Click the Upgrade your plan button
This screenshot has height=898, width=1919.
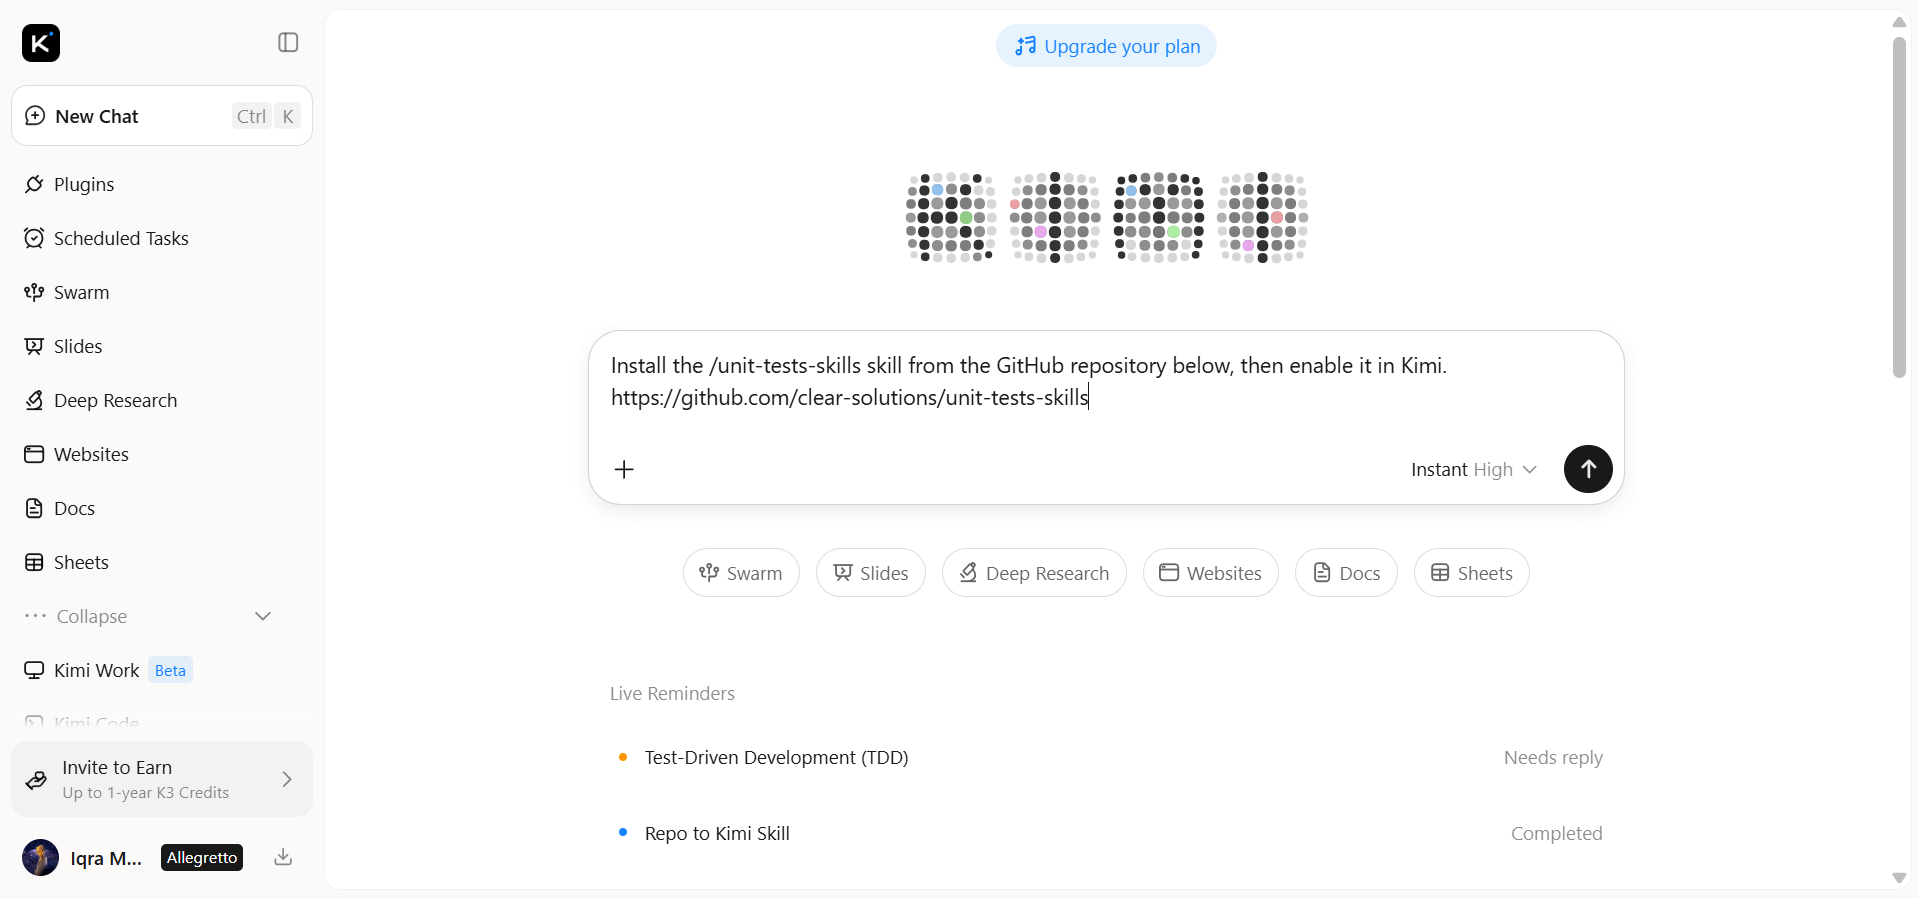[x=1106, y=46]
